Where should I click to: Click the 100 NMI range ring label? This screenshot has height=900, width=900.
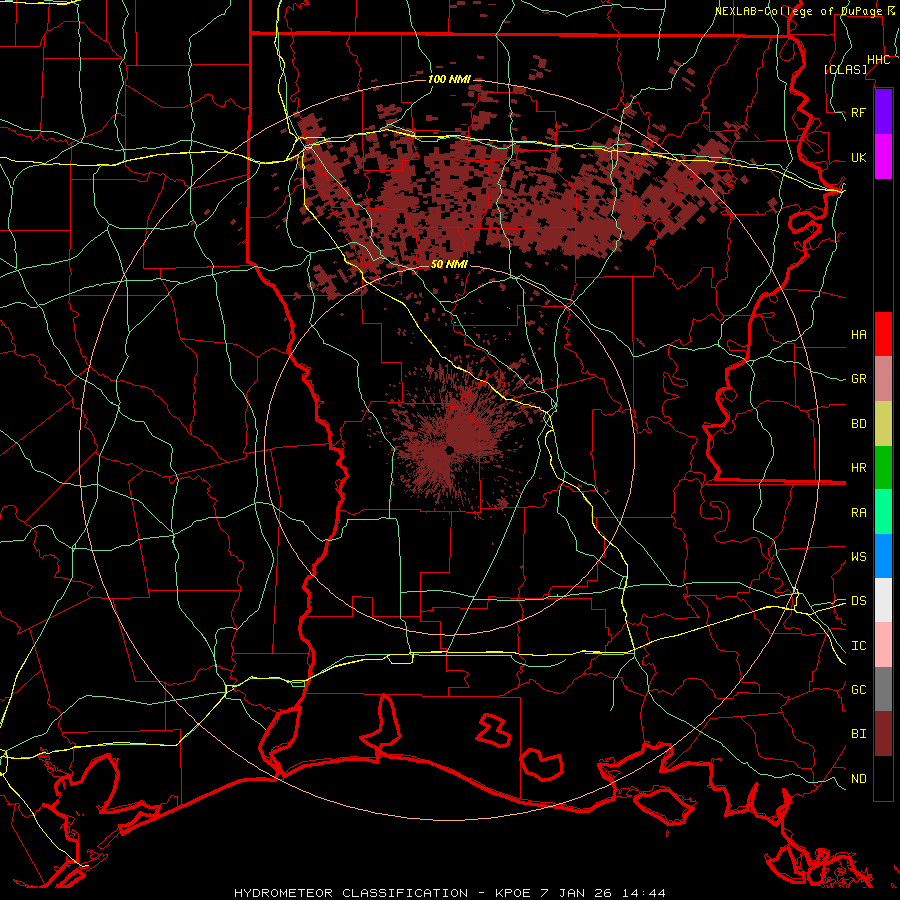(x=448, y=79)
